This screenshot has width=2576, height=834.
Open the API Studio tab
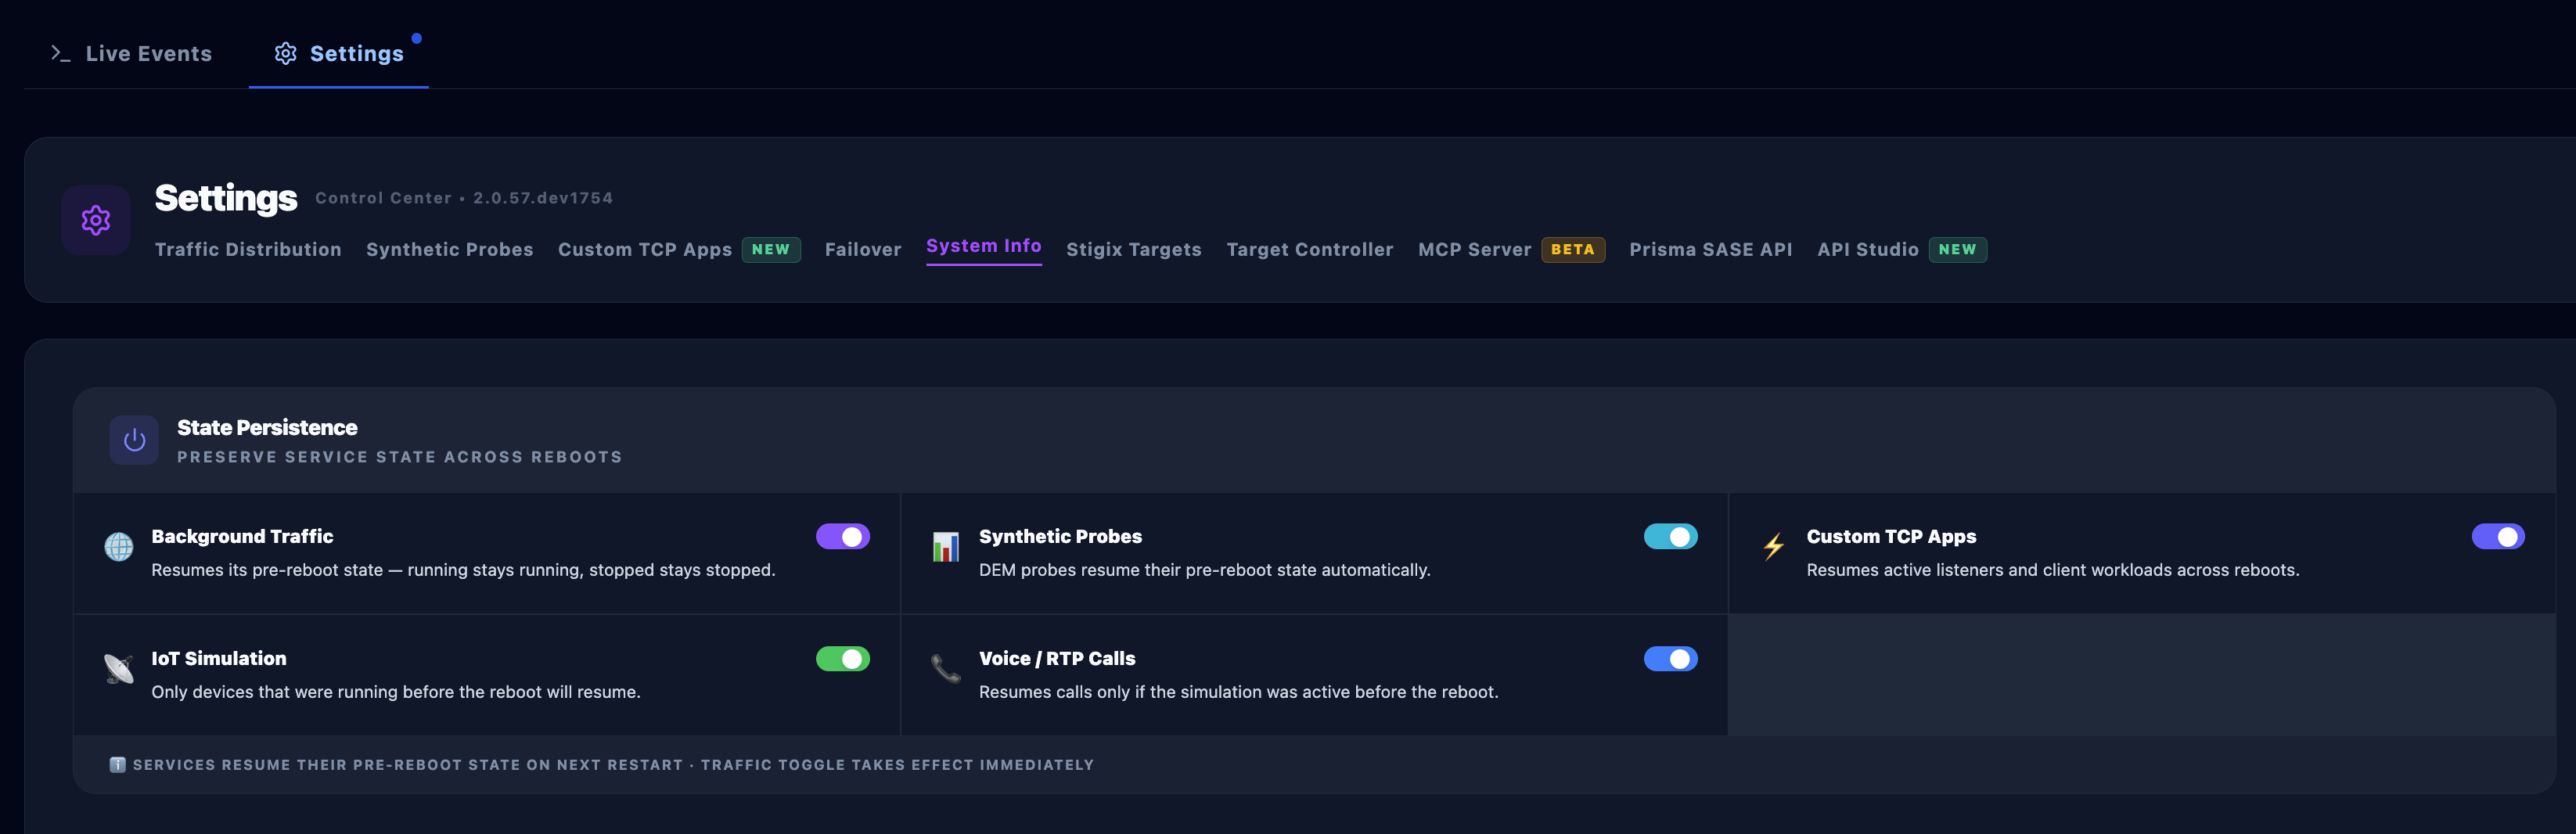click(x=1868, y=250)
